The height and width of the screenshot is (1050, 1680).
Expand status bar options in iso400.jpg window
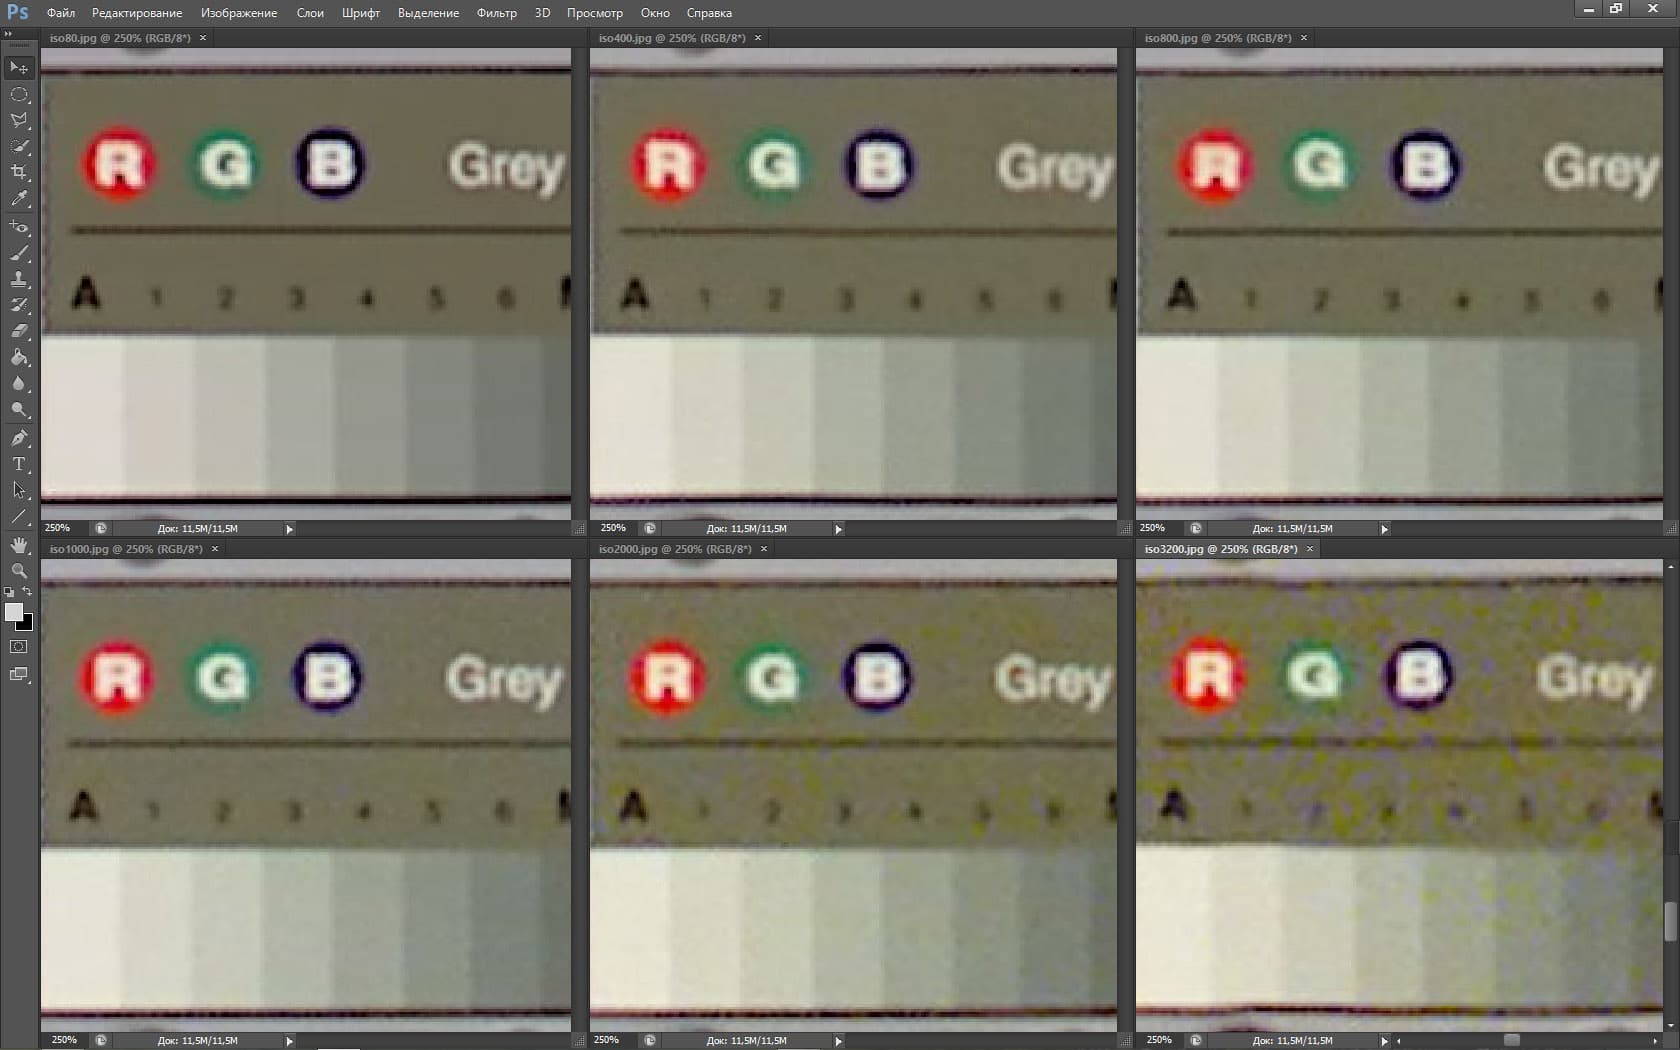(839, 529)
